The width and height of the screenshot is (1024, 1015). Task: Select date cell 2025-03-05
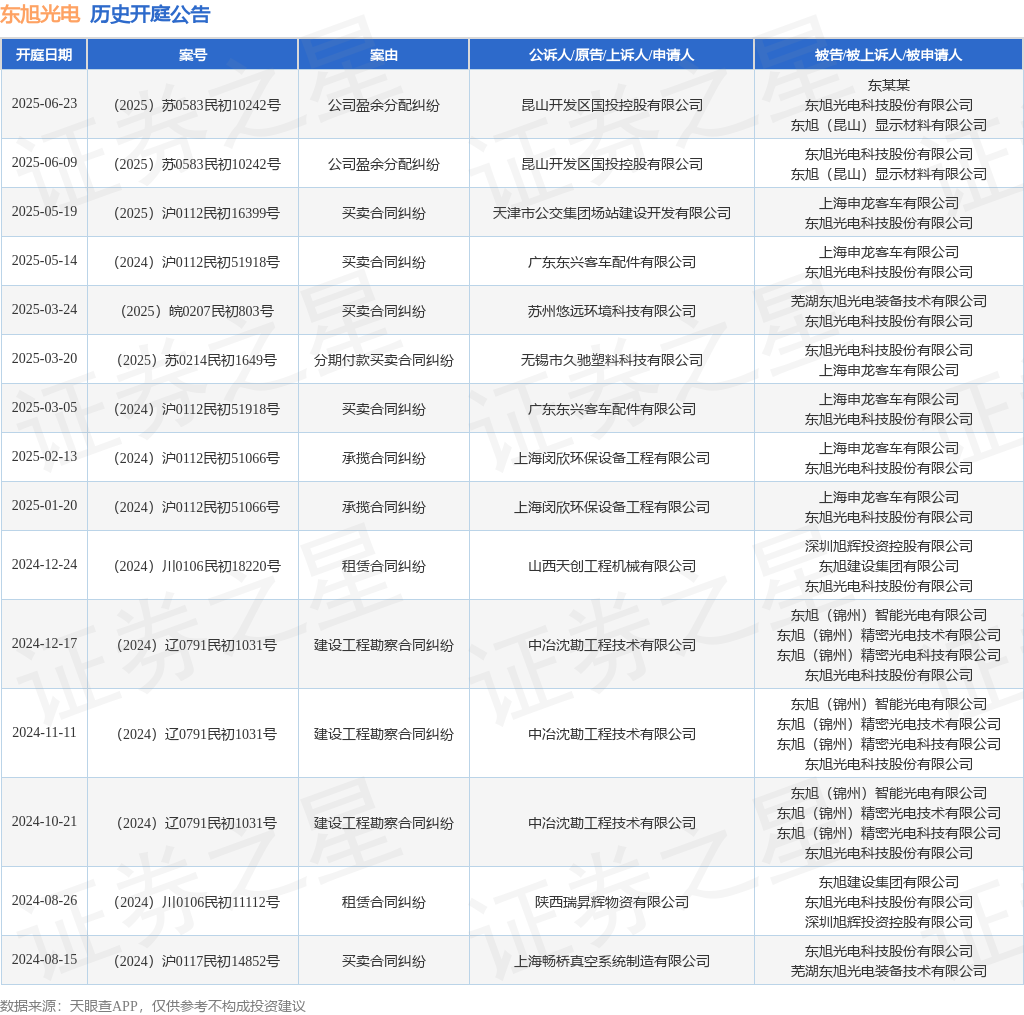point(44,408)
